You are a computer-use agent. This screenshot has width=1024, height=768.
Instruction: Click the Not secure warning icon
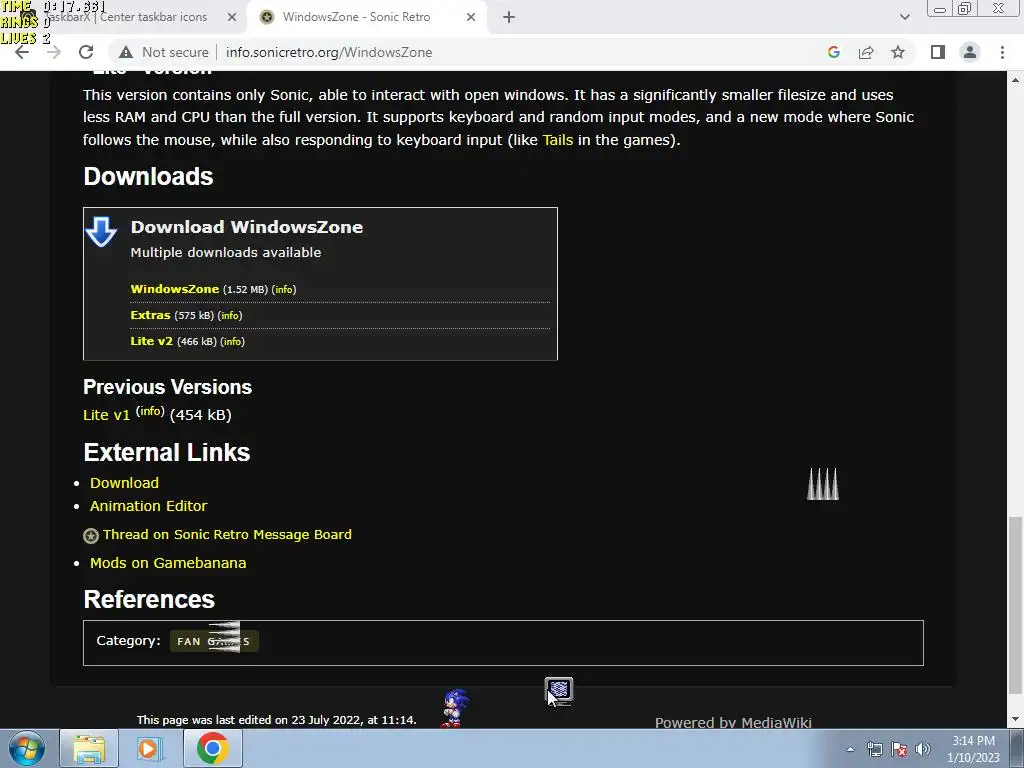tap(126, 52)
